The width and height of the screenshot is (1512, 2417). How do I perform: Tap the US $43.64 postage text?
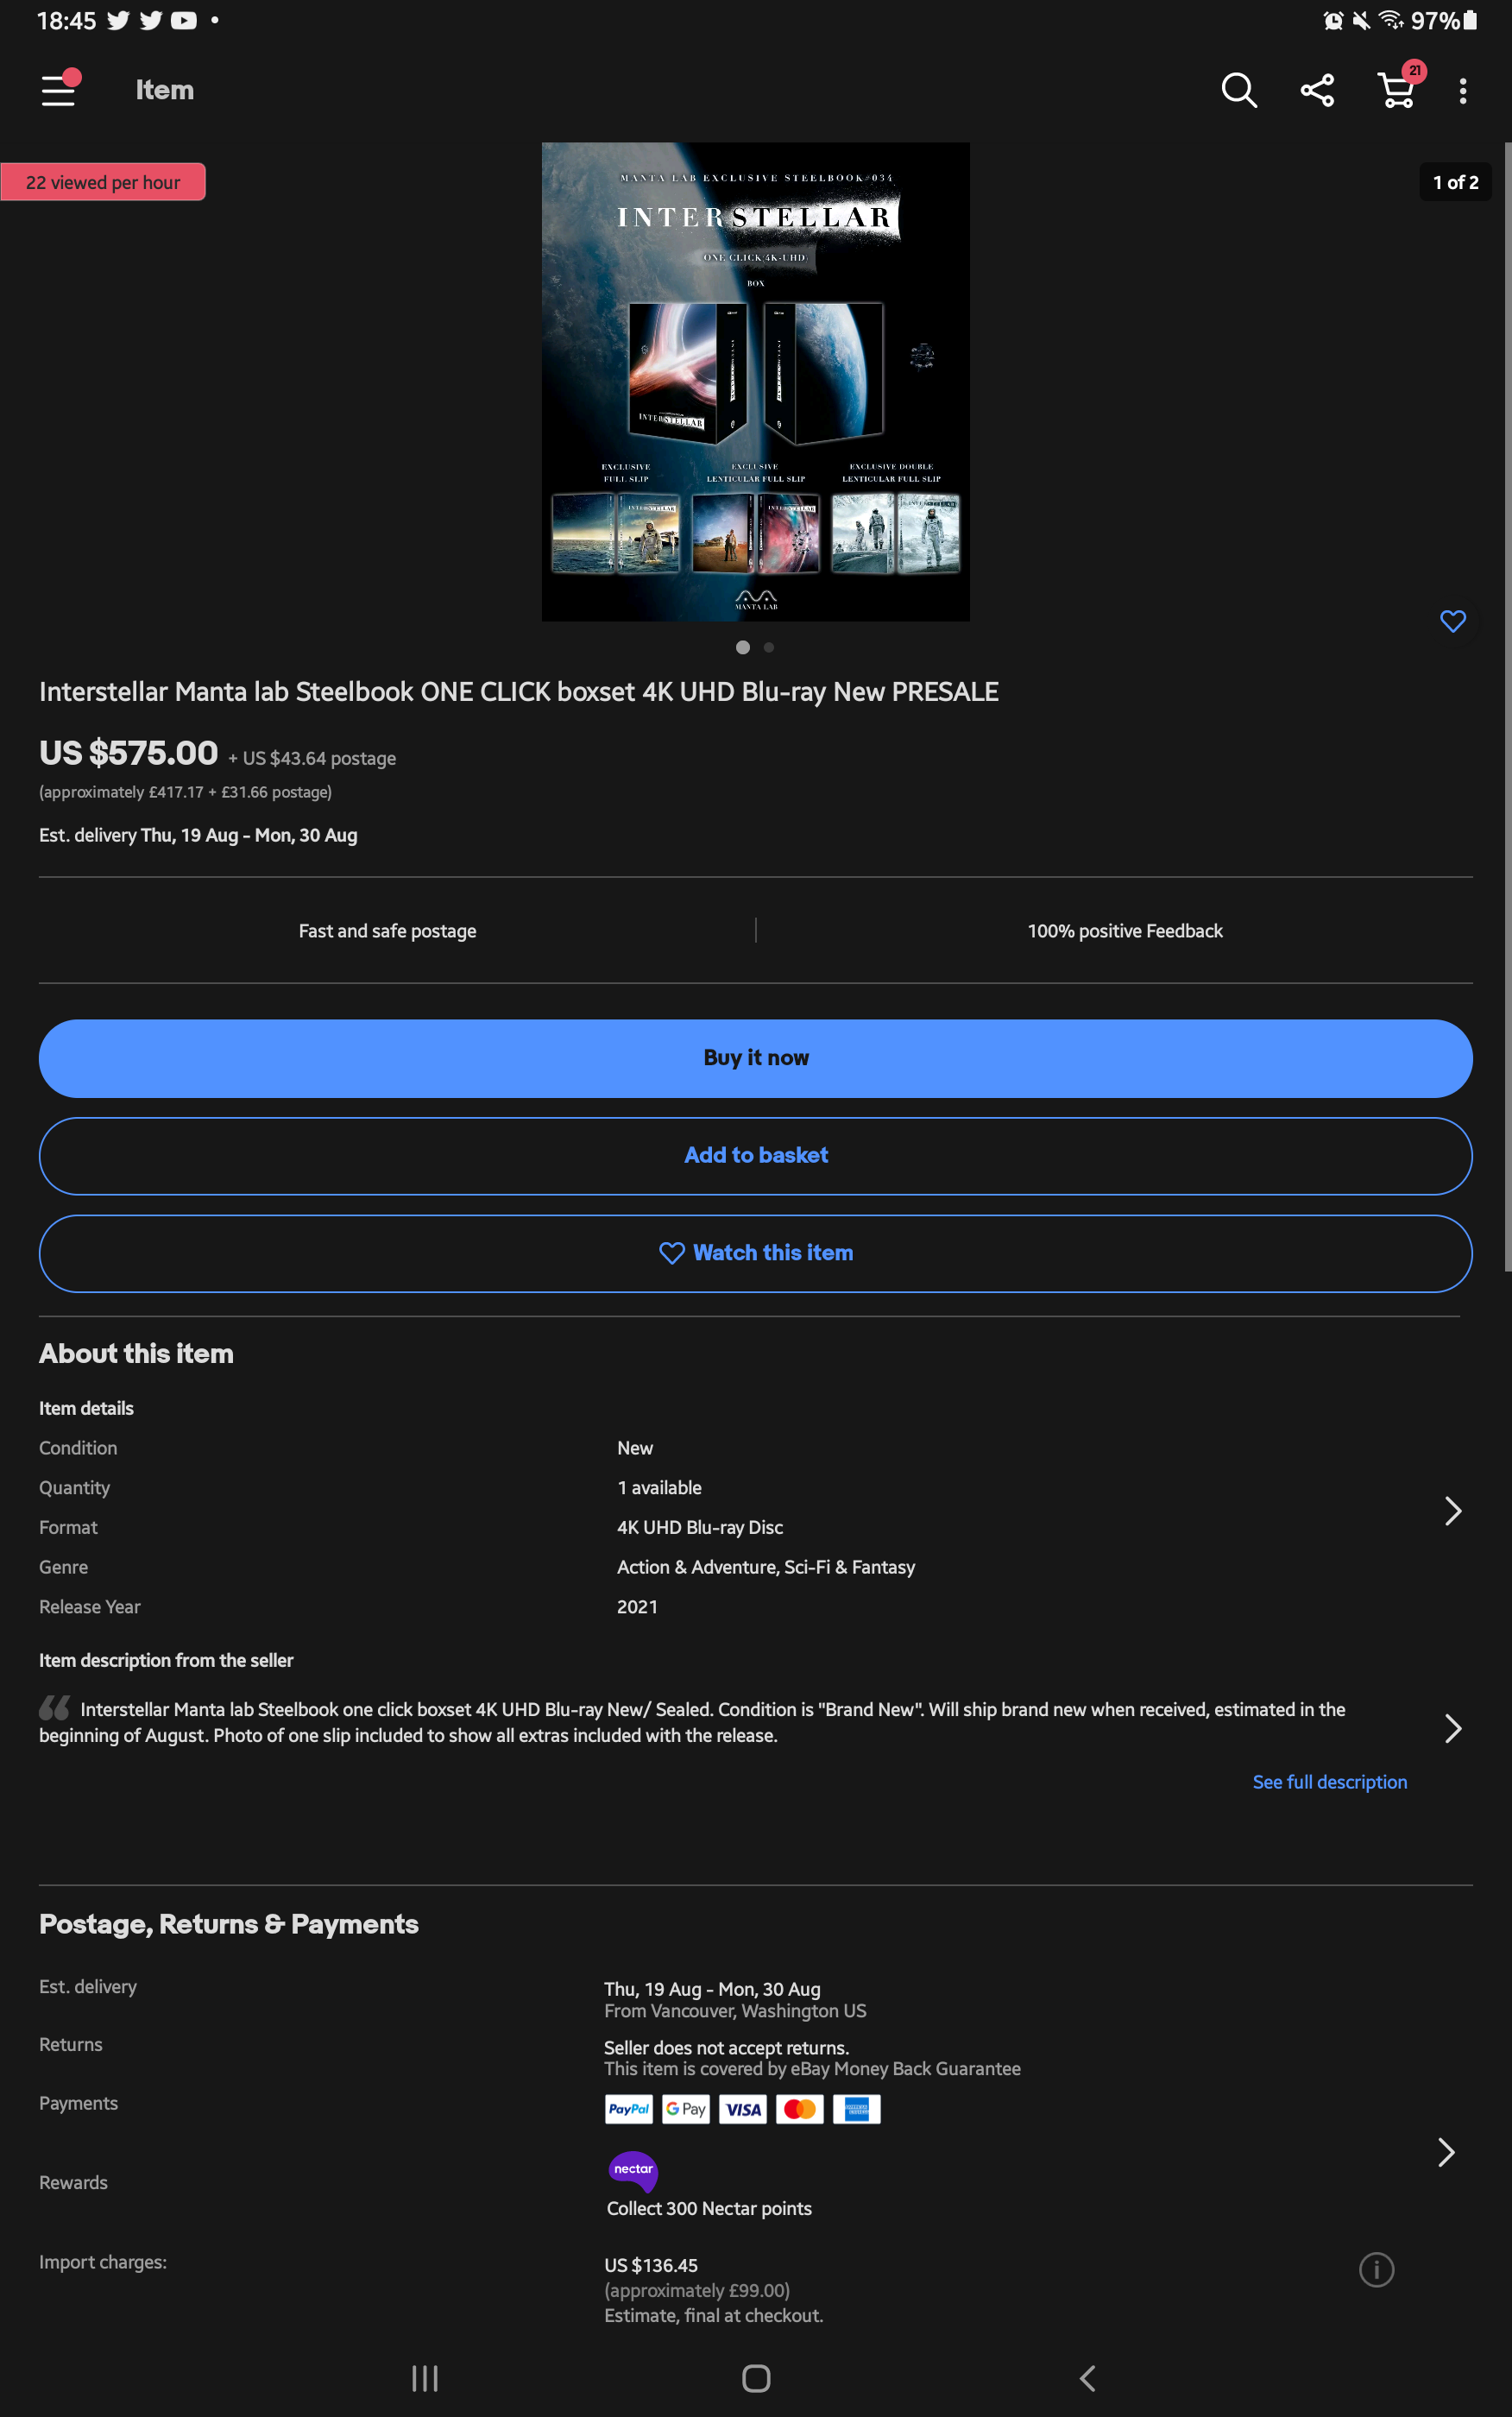click(x=312, y=758)
